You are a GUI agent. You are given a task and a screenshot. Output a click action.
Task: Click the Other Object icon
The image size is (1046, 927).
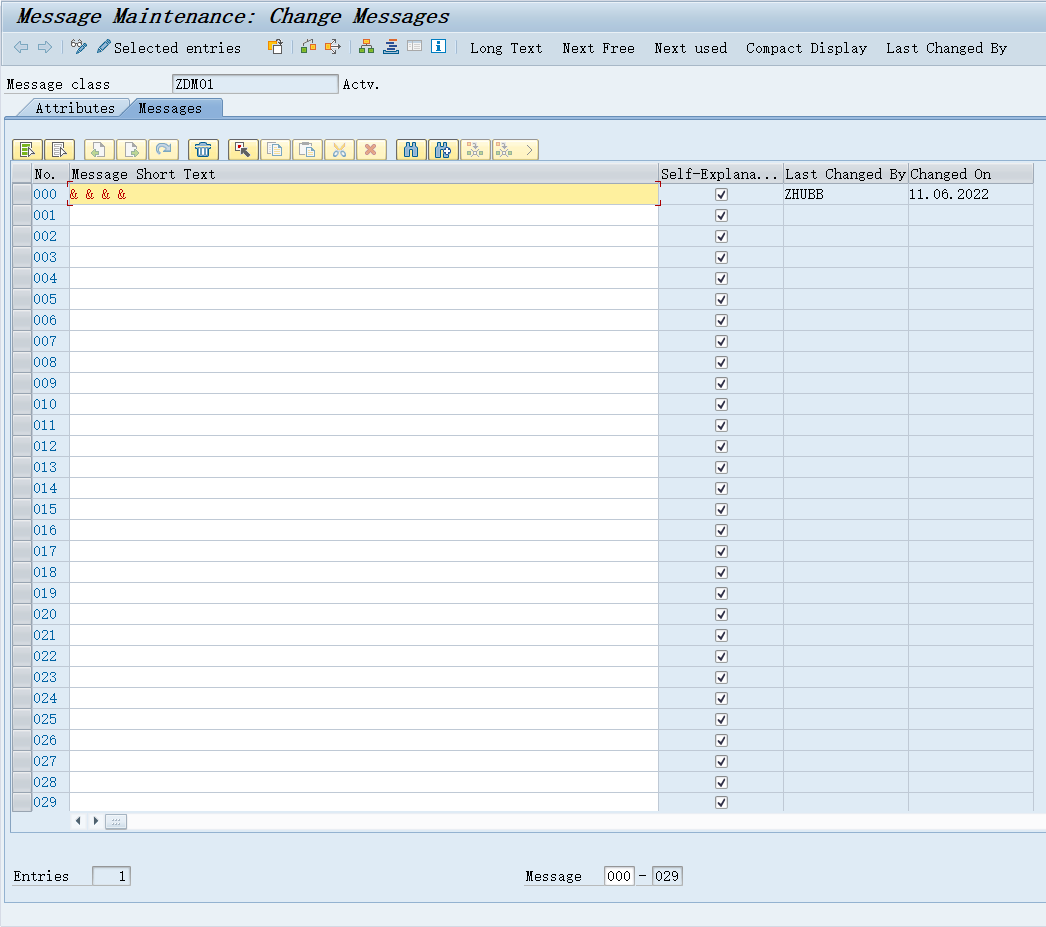[x=276, y=47]
